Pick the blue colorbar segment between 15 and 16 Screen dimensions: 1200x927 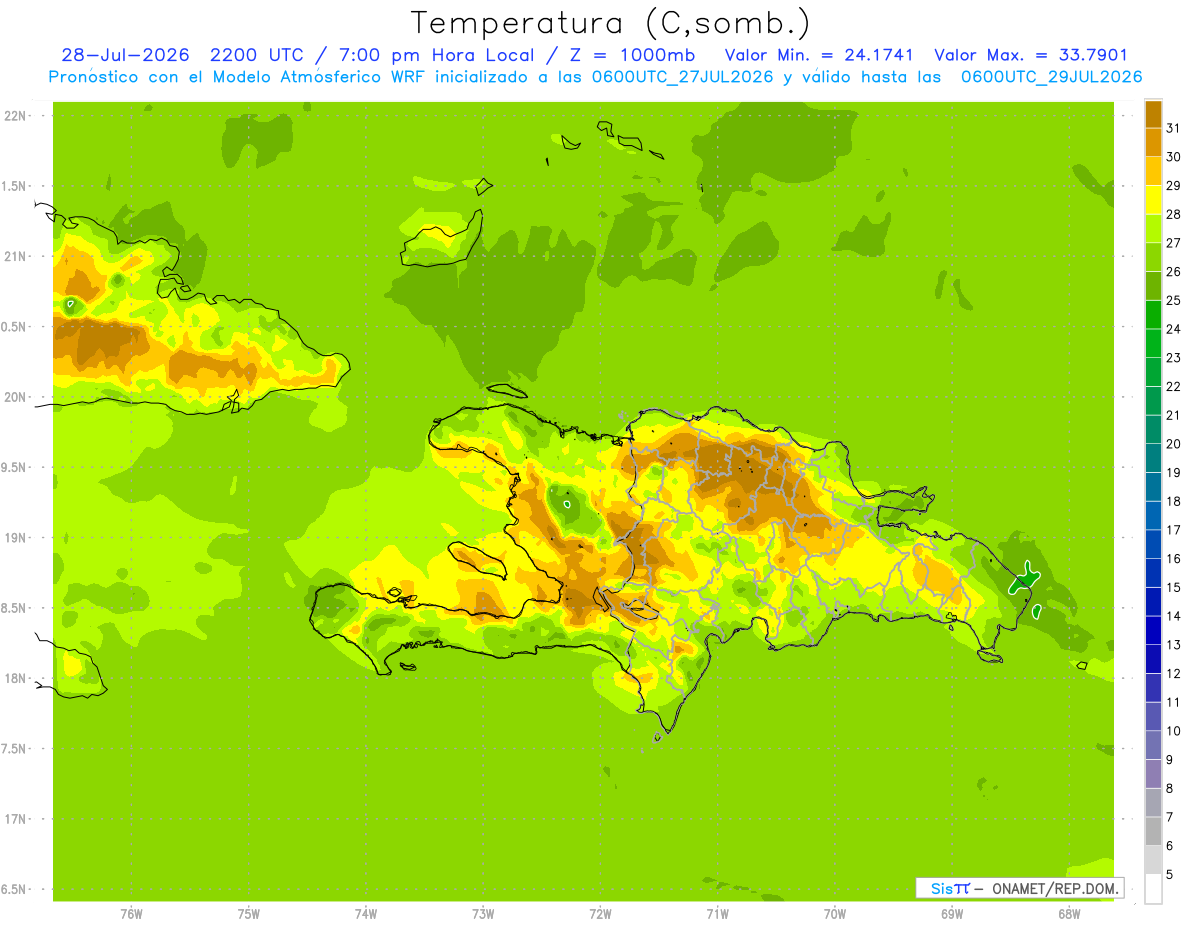pos(1153,573)
